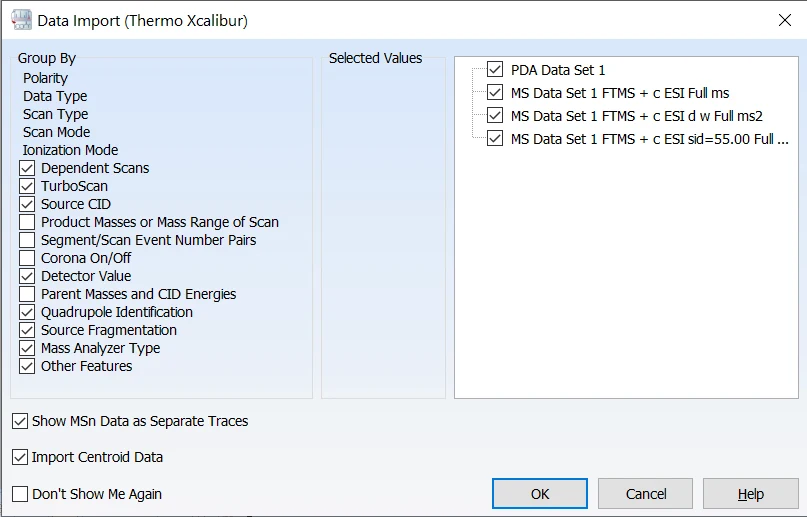Select Data Type in the Group By list

55,96
